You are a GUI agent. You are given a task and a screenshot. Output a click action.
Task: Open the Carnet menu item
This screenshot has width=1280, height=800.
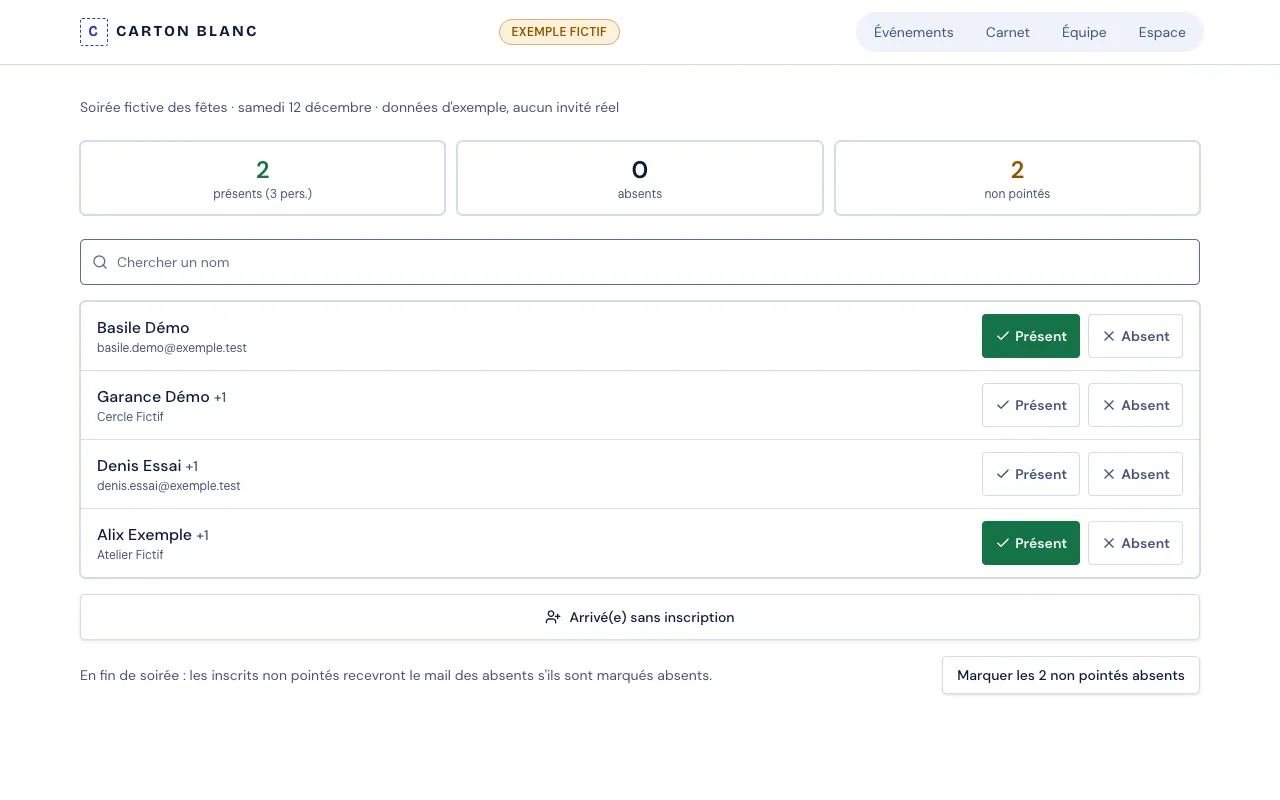pyautogui.click(x=1007, y=32)
